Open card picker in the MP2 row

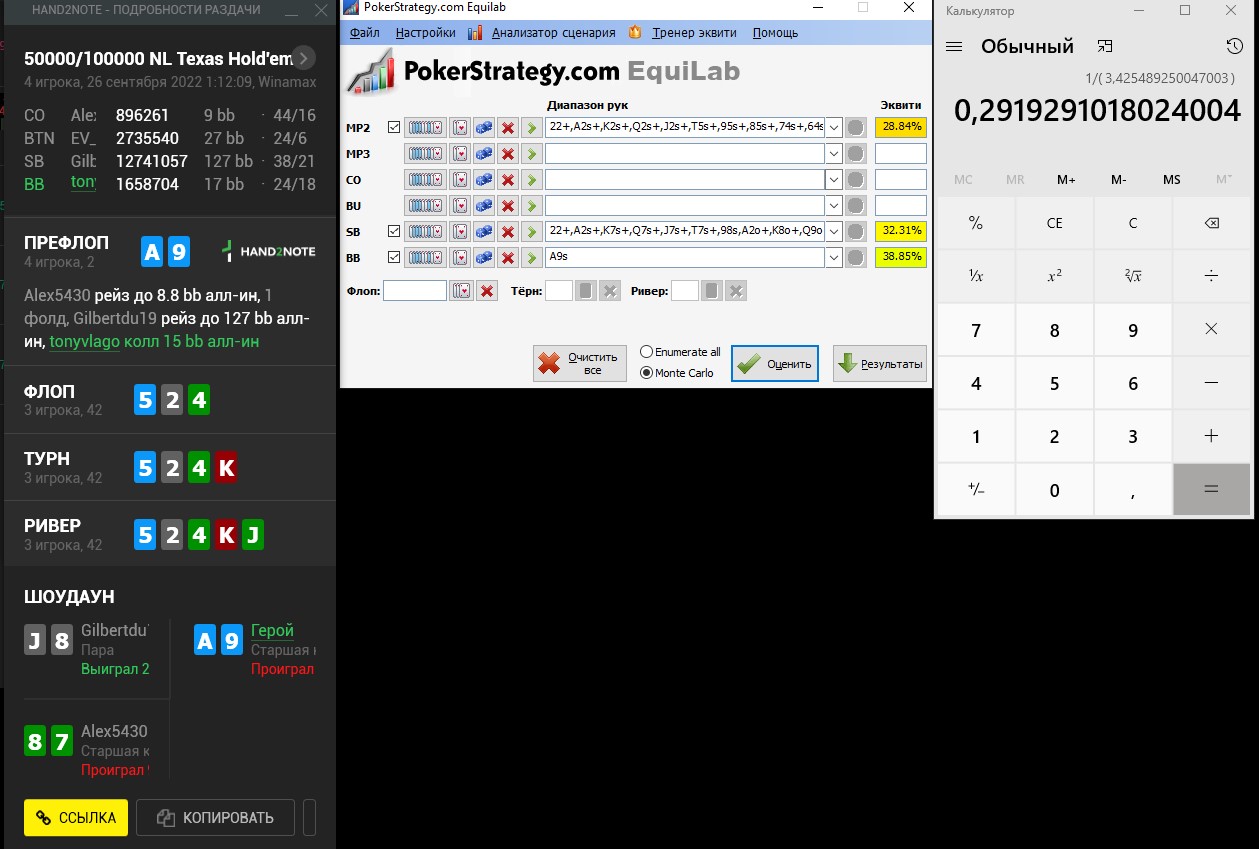point(459,127)
